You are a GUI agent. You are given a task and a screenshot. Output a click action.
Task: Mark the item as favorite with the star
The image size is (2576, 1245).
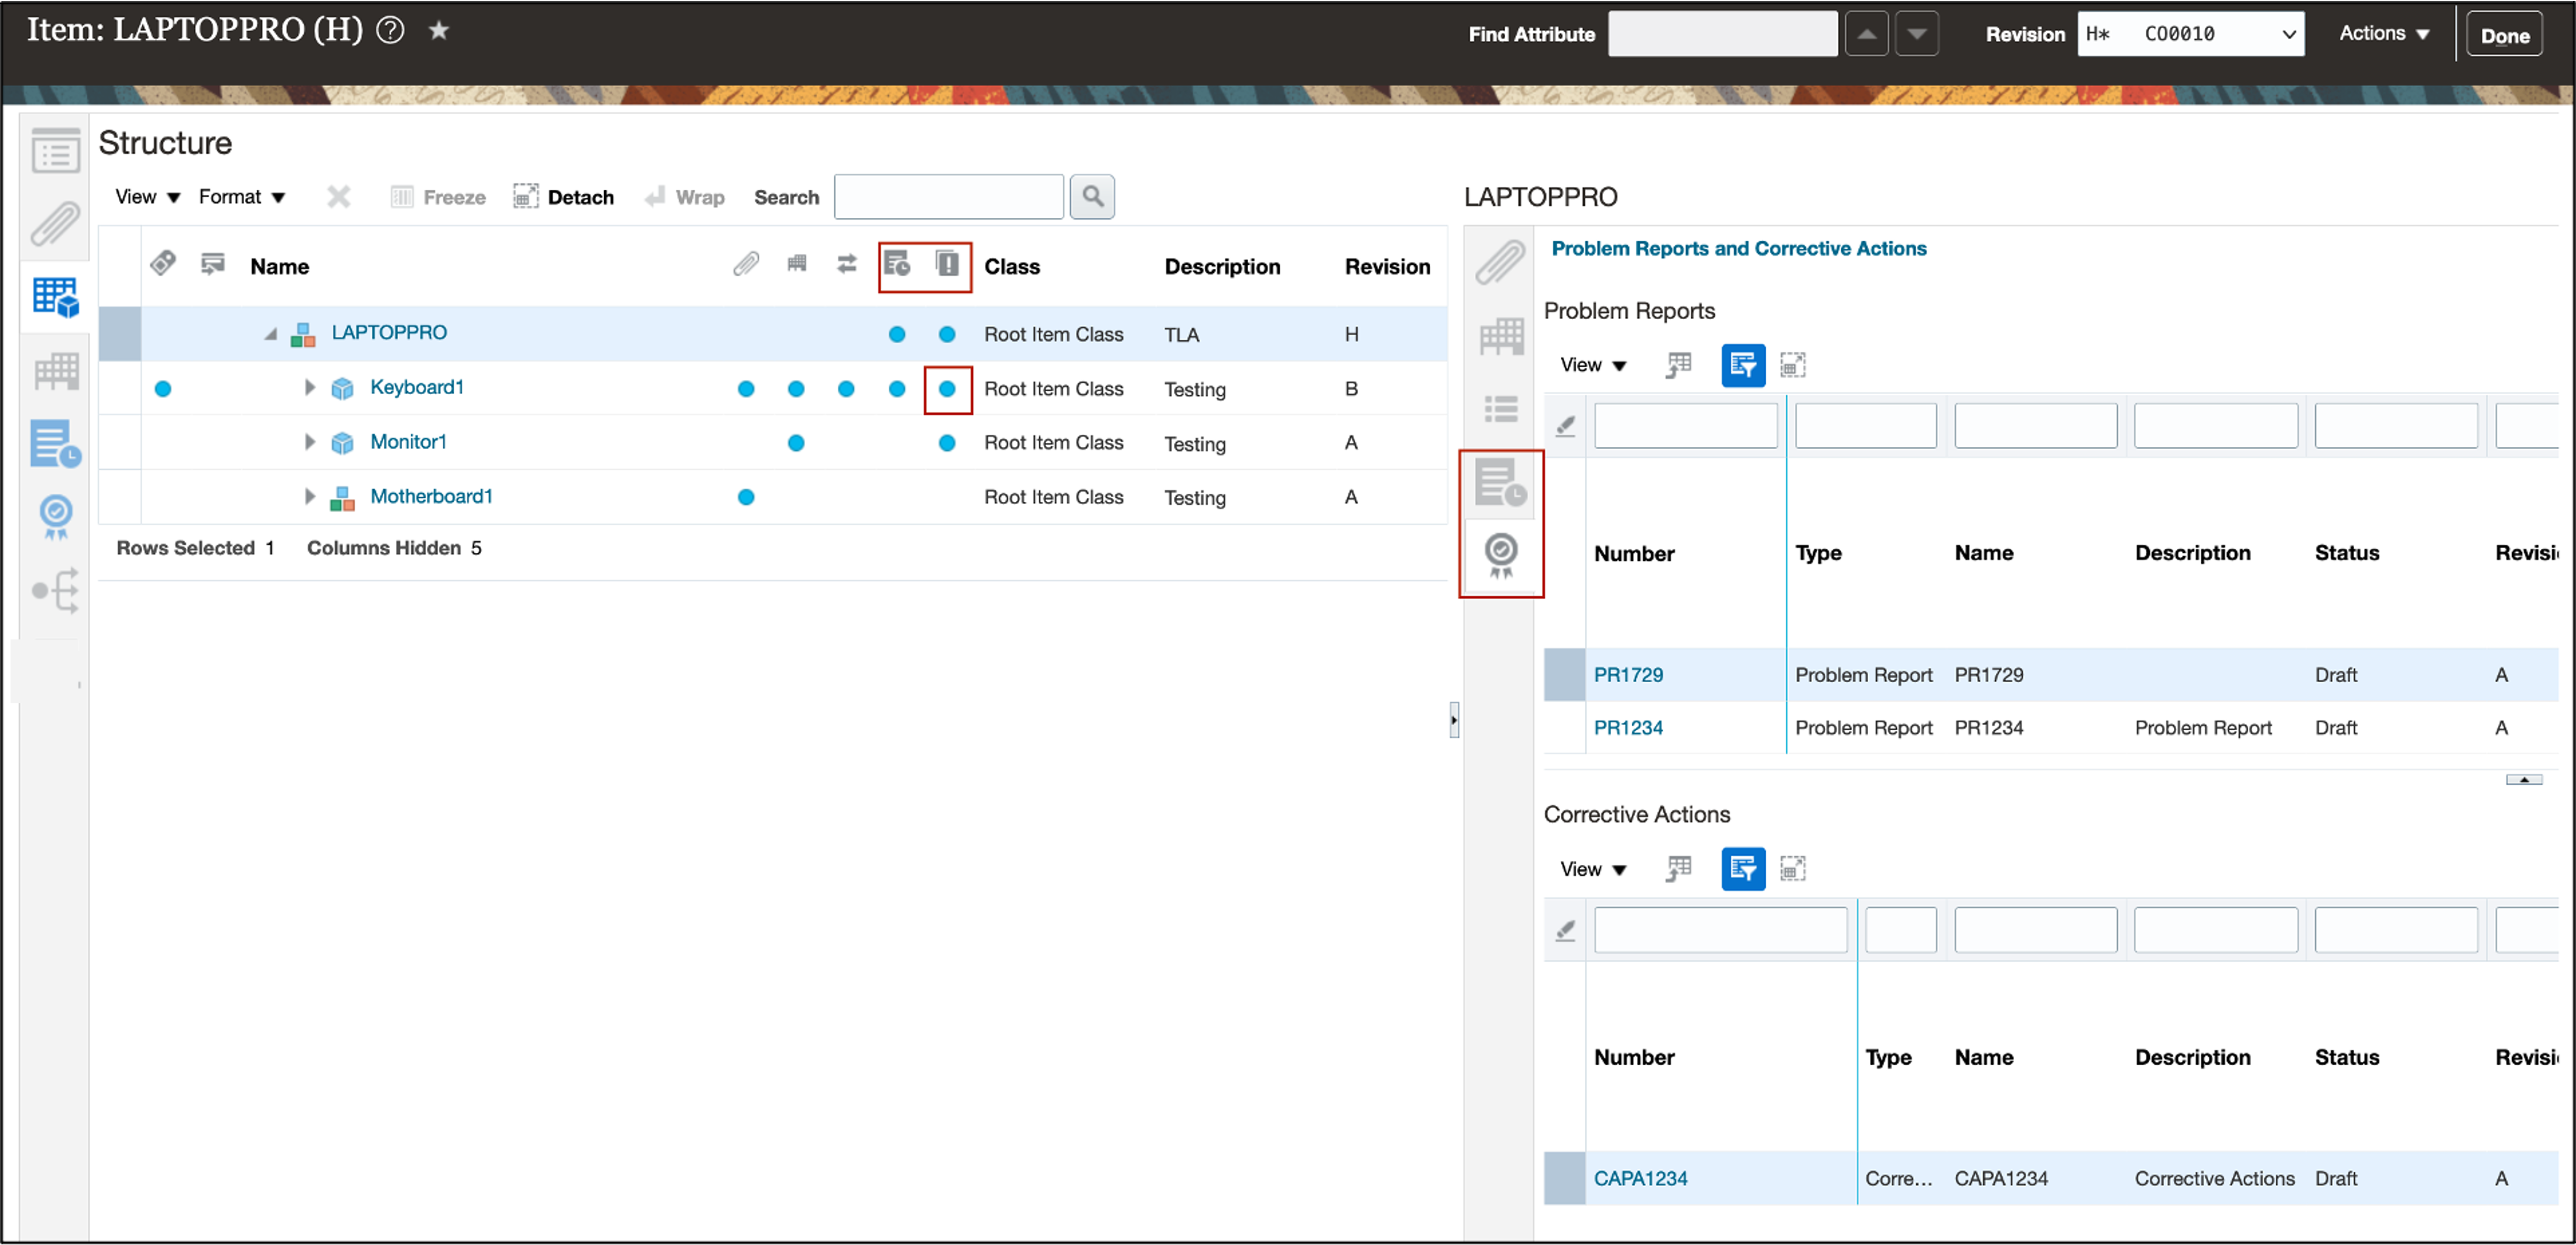tap(438, 31)
